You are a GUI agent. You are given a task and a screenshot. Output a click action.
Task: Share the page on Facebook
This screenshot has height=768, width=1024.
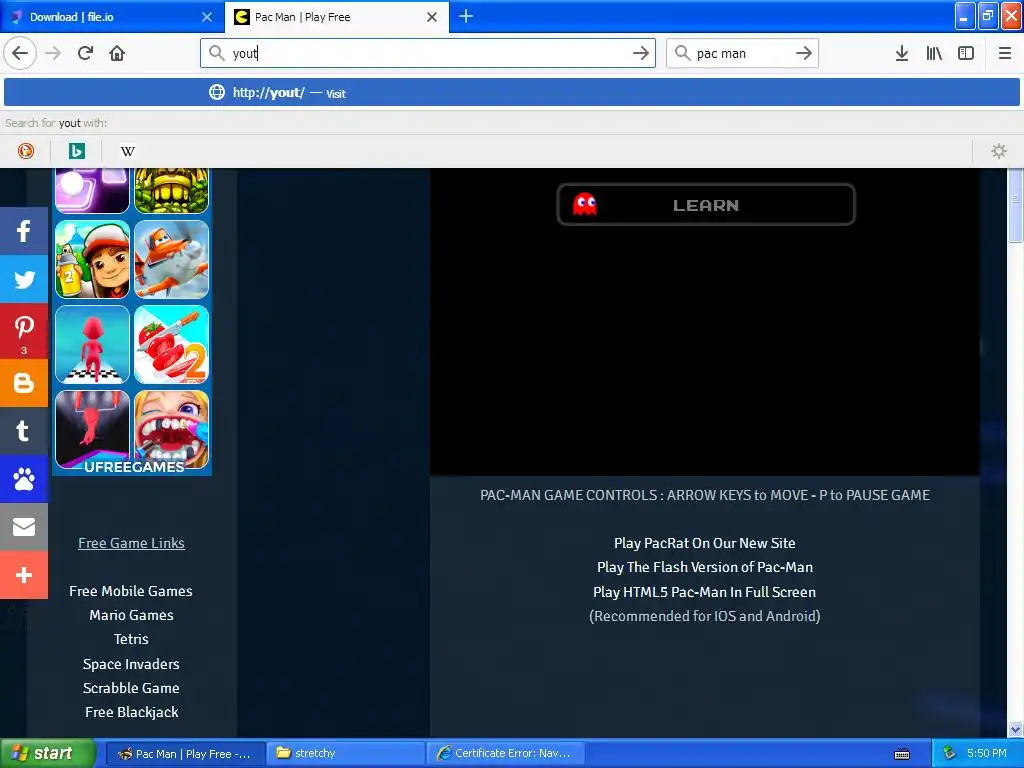[24, 231]
